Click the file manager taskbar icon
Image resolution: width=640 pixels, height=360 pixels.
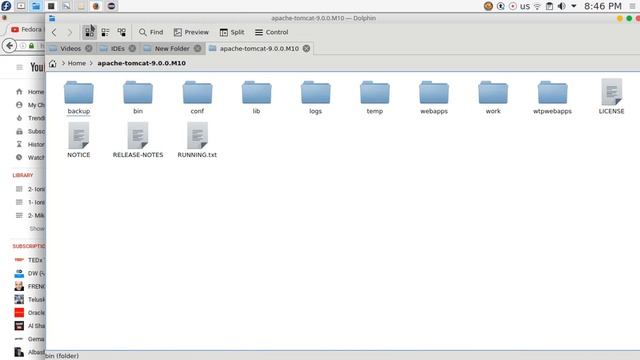point(36,6)
